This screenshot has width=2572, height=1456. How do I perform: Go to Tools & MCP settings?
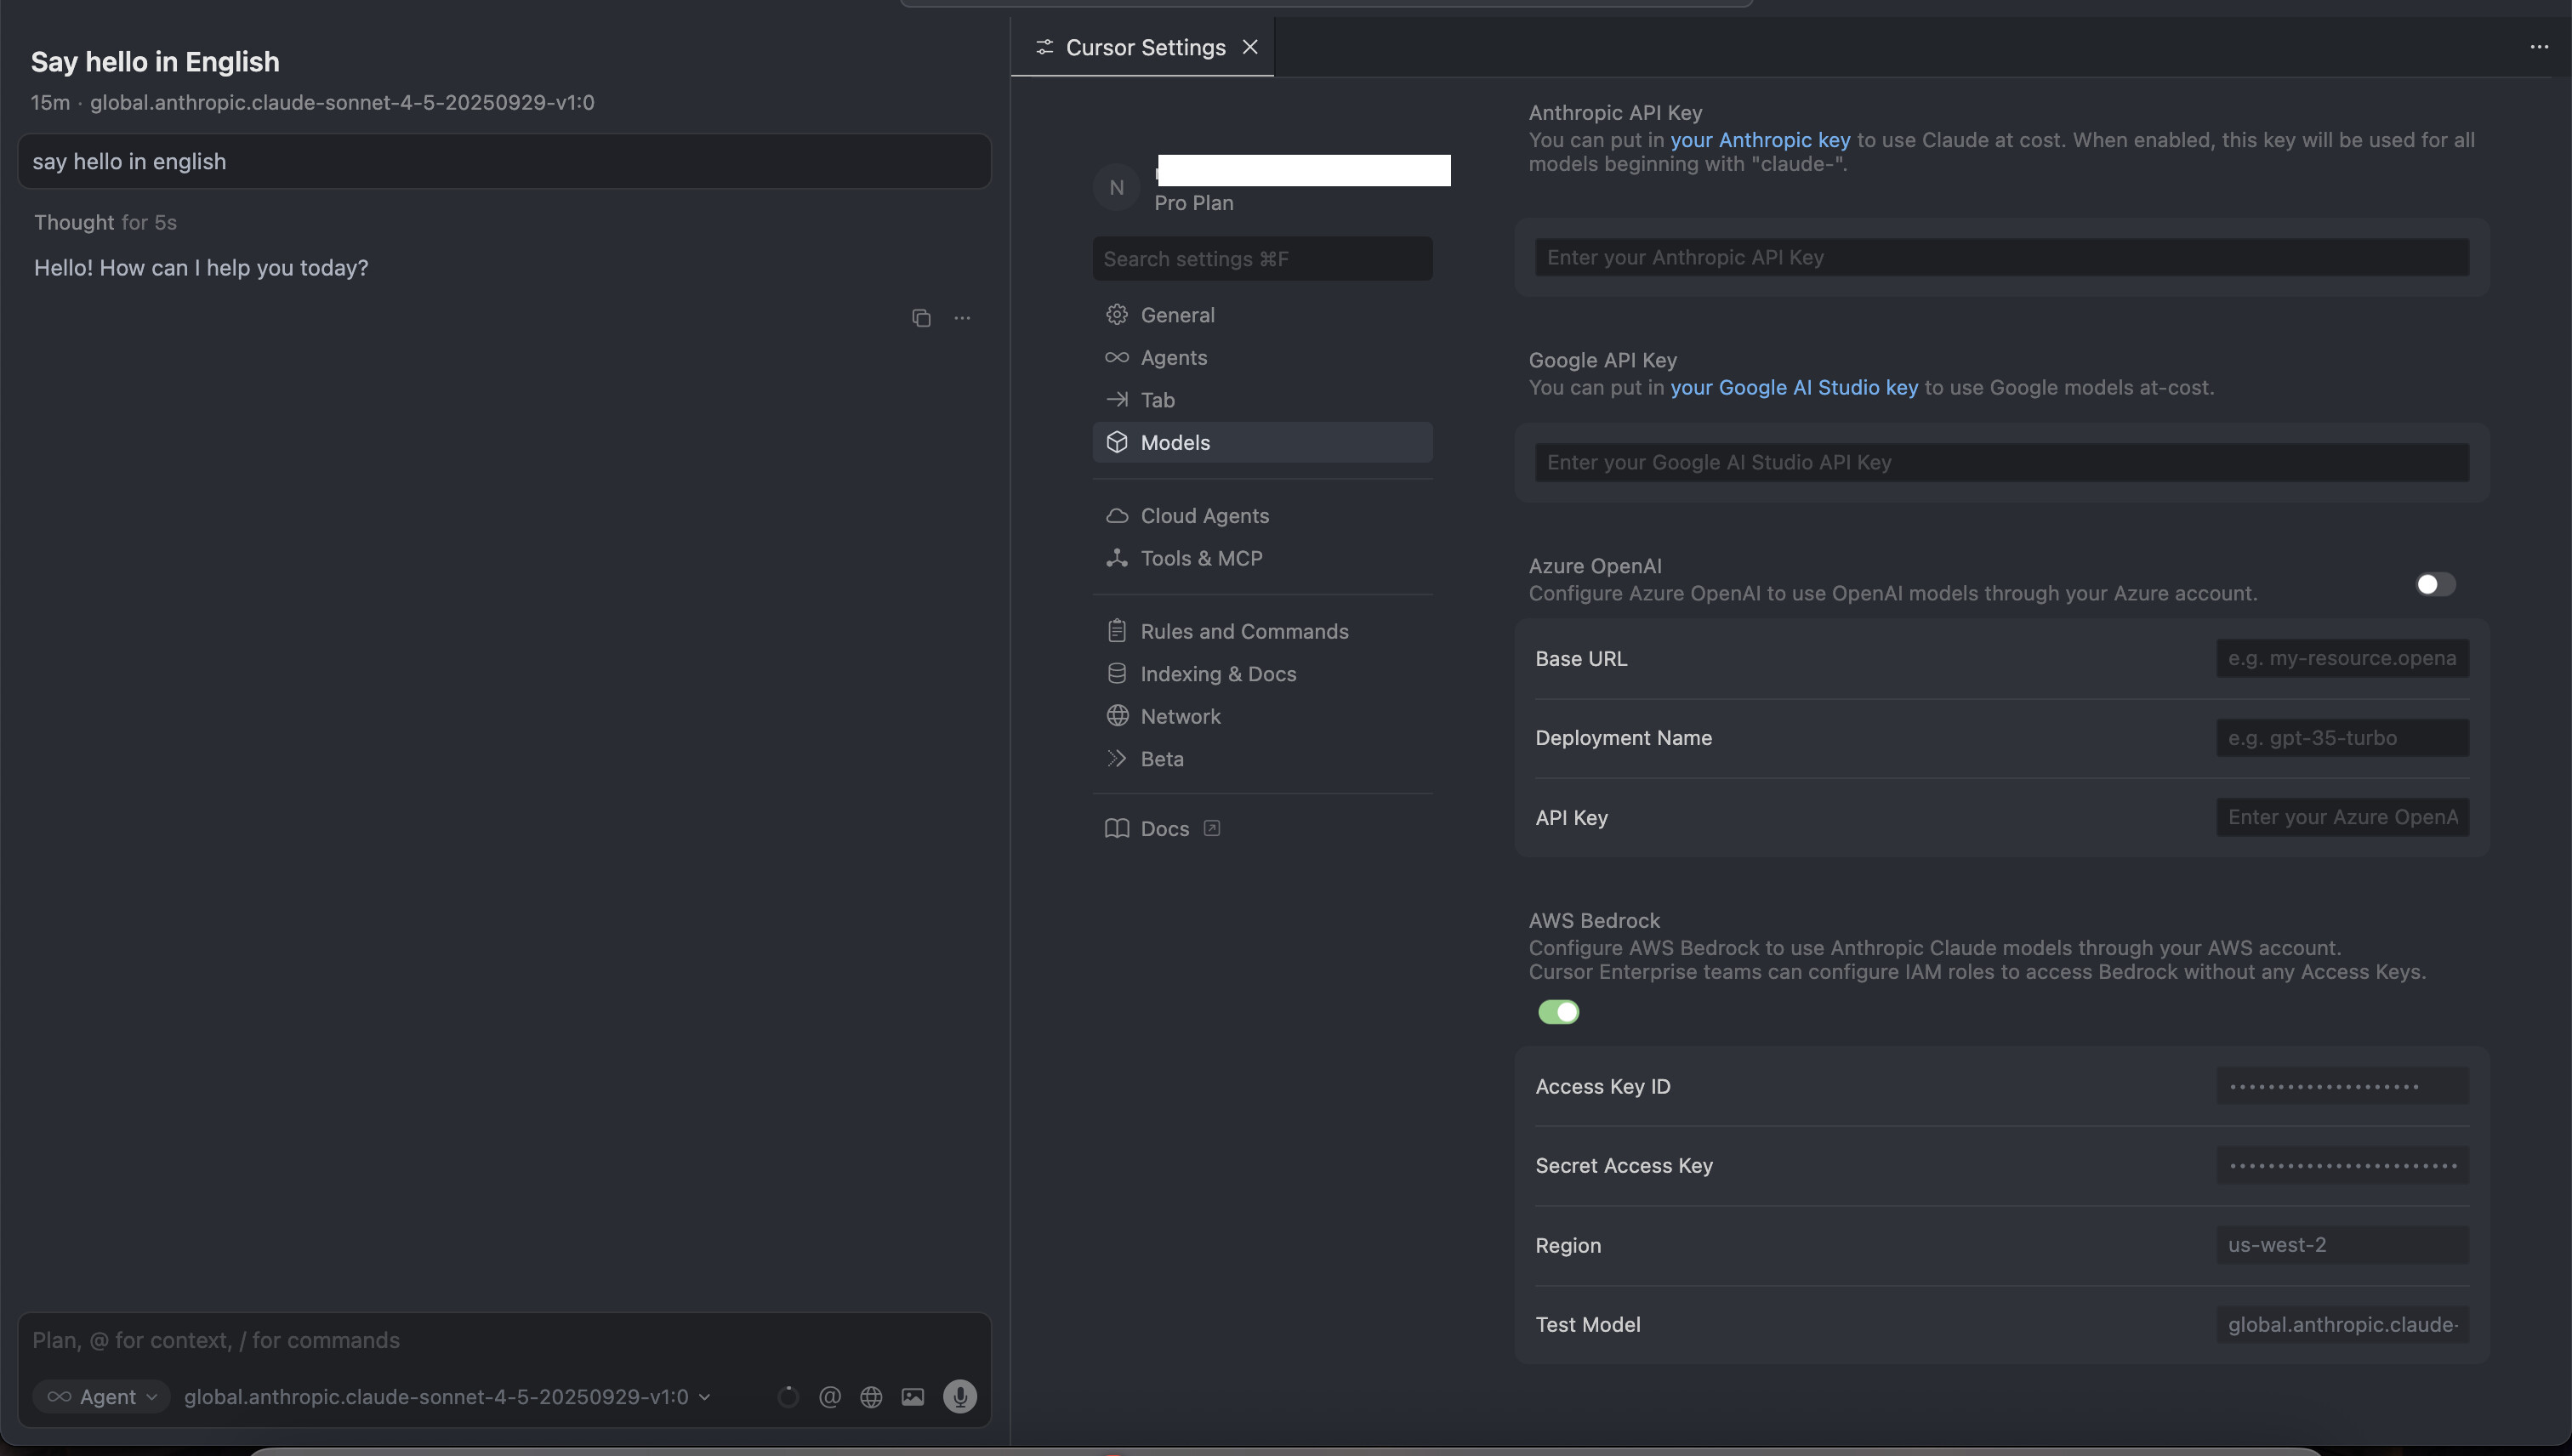[x=1201, y=558]
